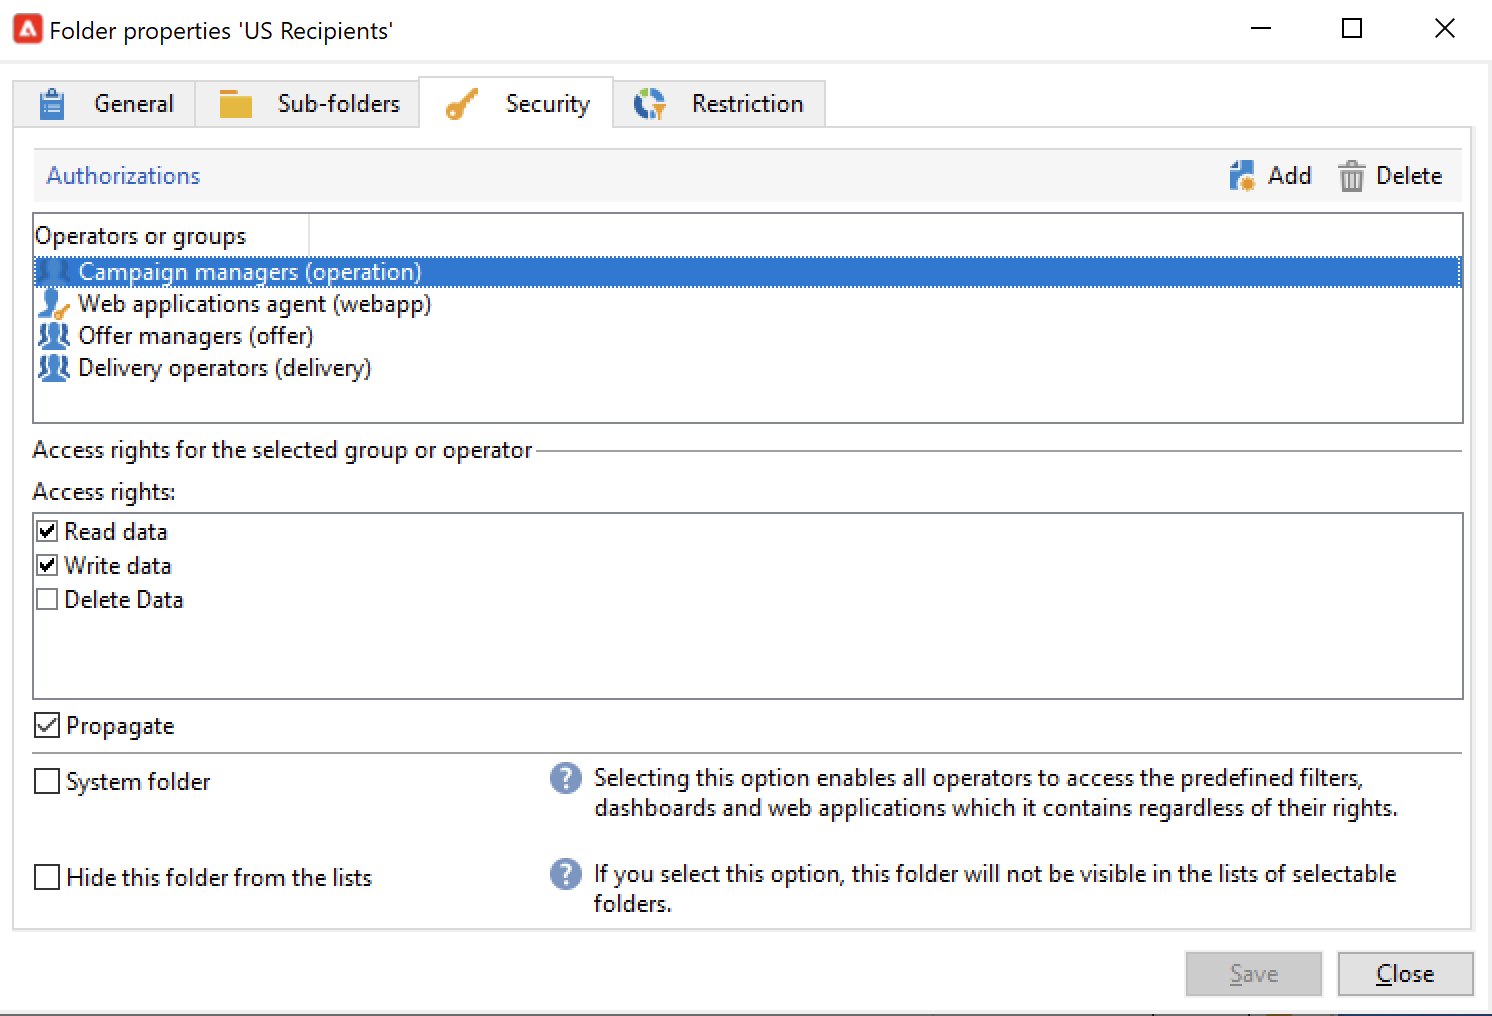This screenshot has width=1492, height=1016.
Task: Switch to the General tab
Action: 105,104
